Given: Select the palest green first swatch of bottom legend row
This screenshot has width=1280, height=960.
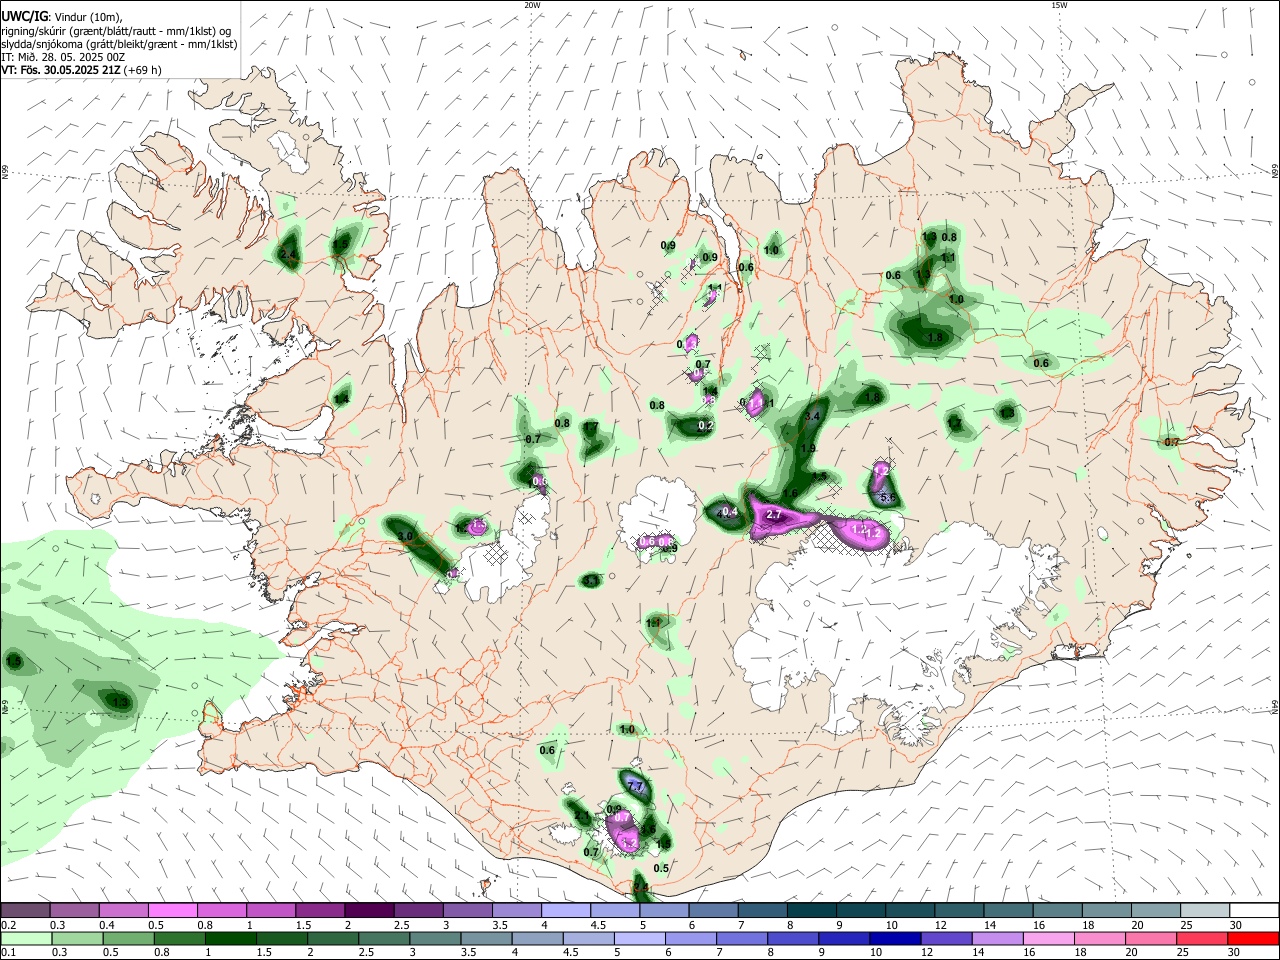Looking at the screenshot, I should (26, 938).
